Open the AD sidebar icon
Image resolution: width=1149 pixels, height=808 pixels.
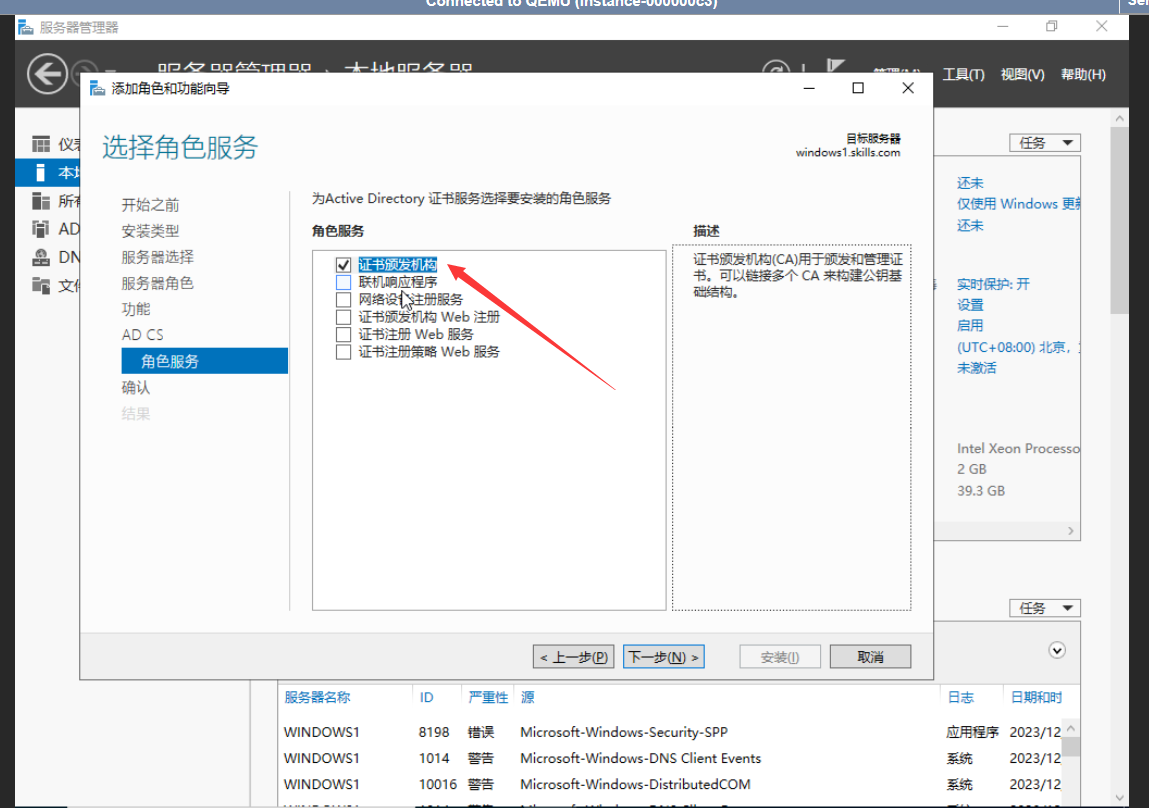[x=41, y=229]
